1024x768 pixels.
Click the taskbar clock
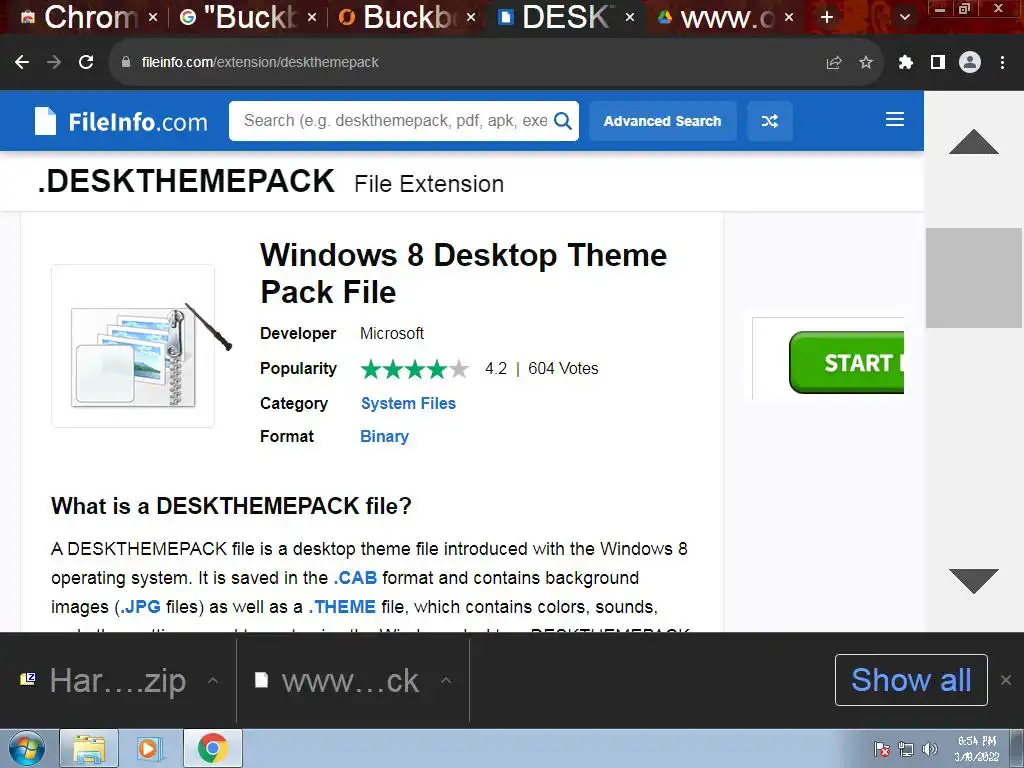(x=977, y=748)
